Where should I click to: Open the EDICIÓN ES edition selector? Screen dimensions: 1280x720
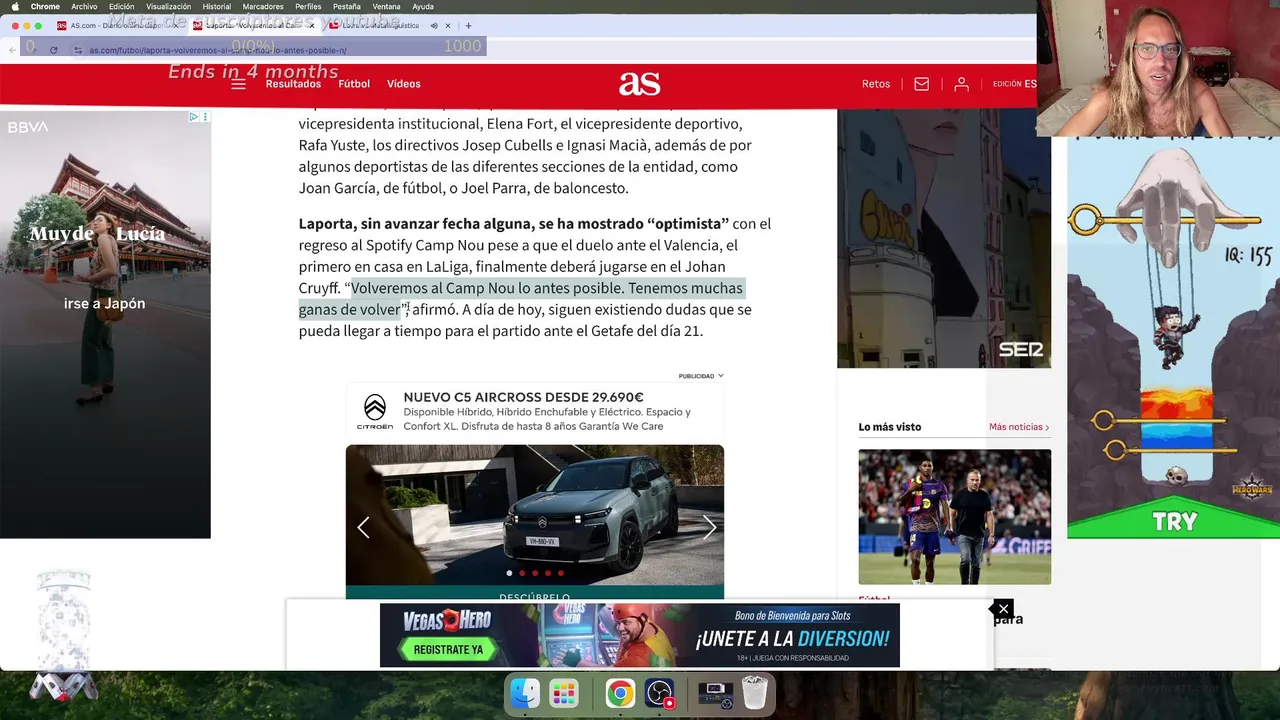click(1014, 84)
